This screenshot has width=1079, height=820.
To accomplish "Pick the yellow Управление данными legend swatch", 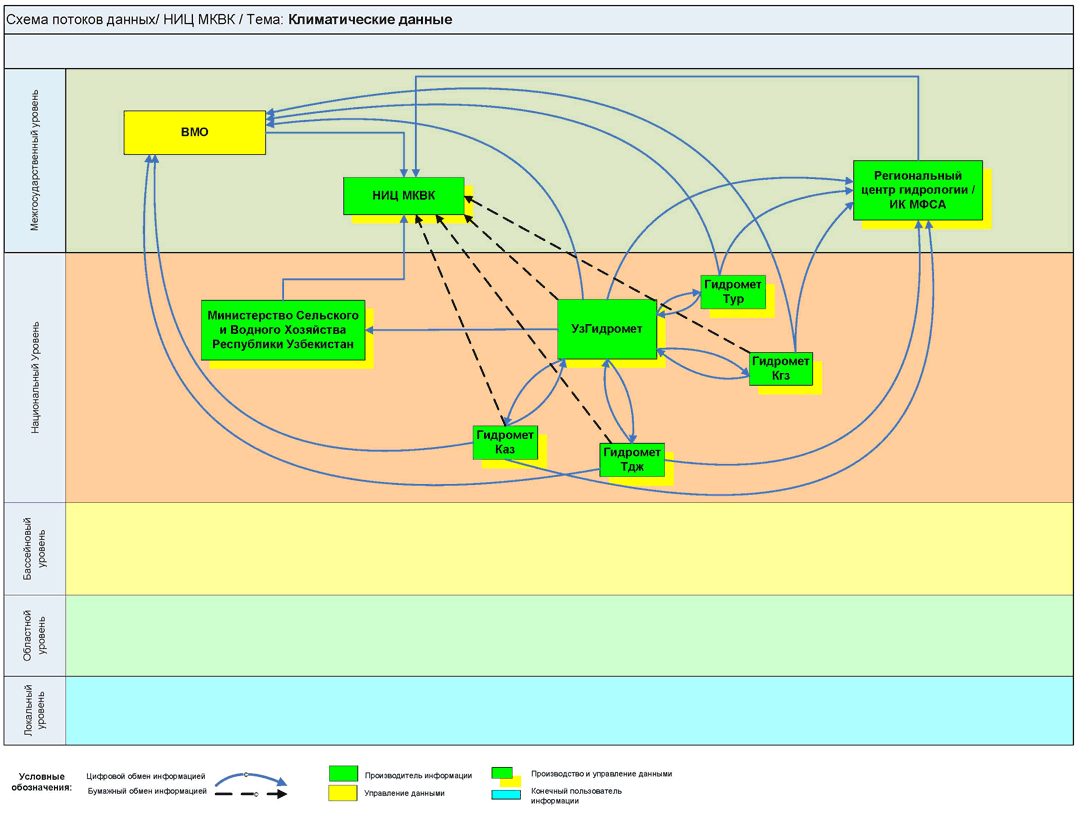I will pos(343,793).
